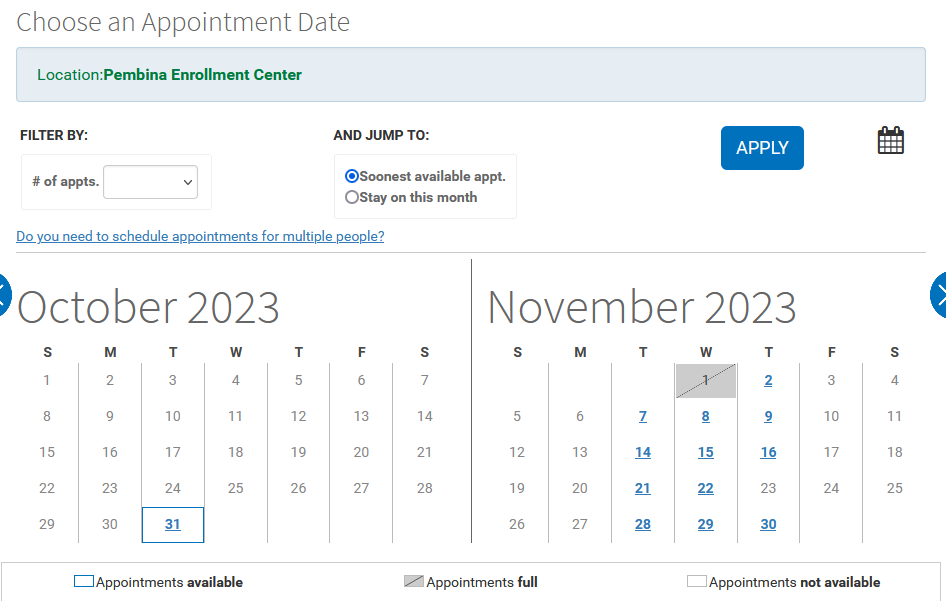The width and height of the screenshot is (946, 601).
Task: Pick November 9 appointment date
Action: pyautogui.click(x=768, y=416)
